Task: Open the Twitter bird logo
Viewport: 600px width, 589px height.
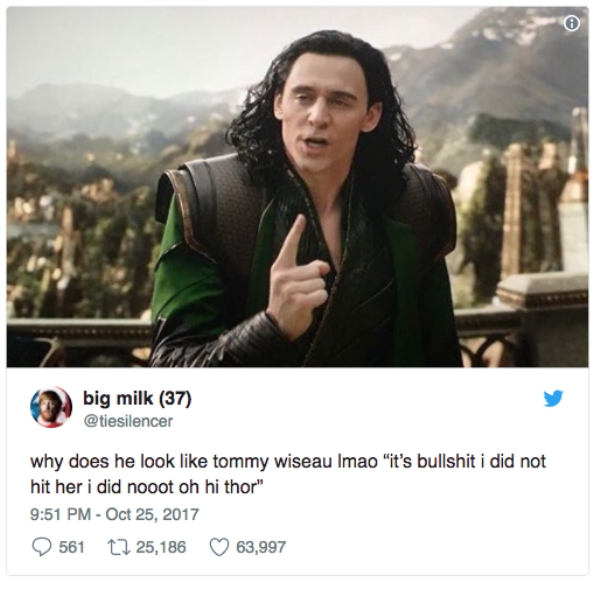Action: (x=553, y=398)
